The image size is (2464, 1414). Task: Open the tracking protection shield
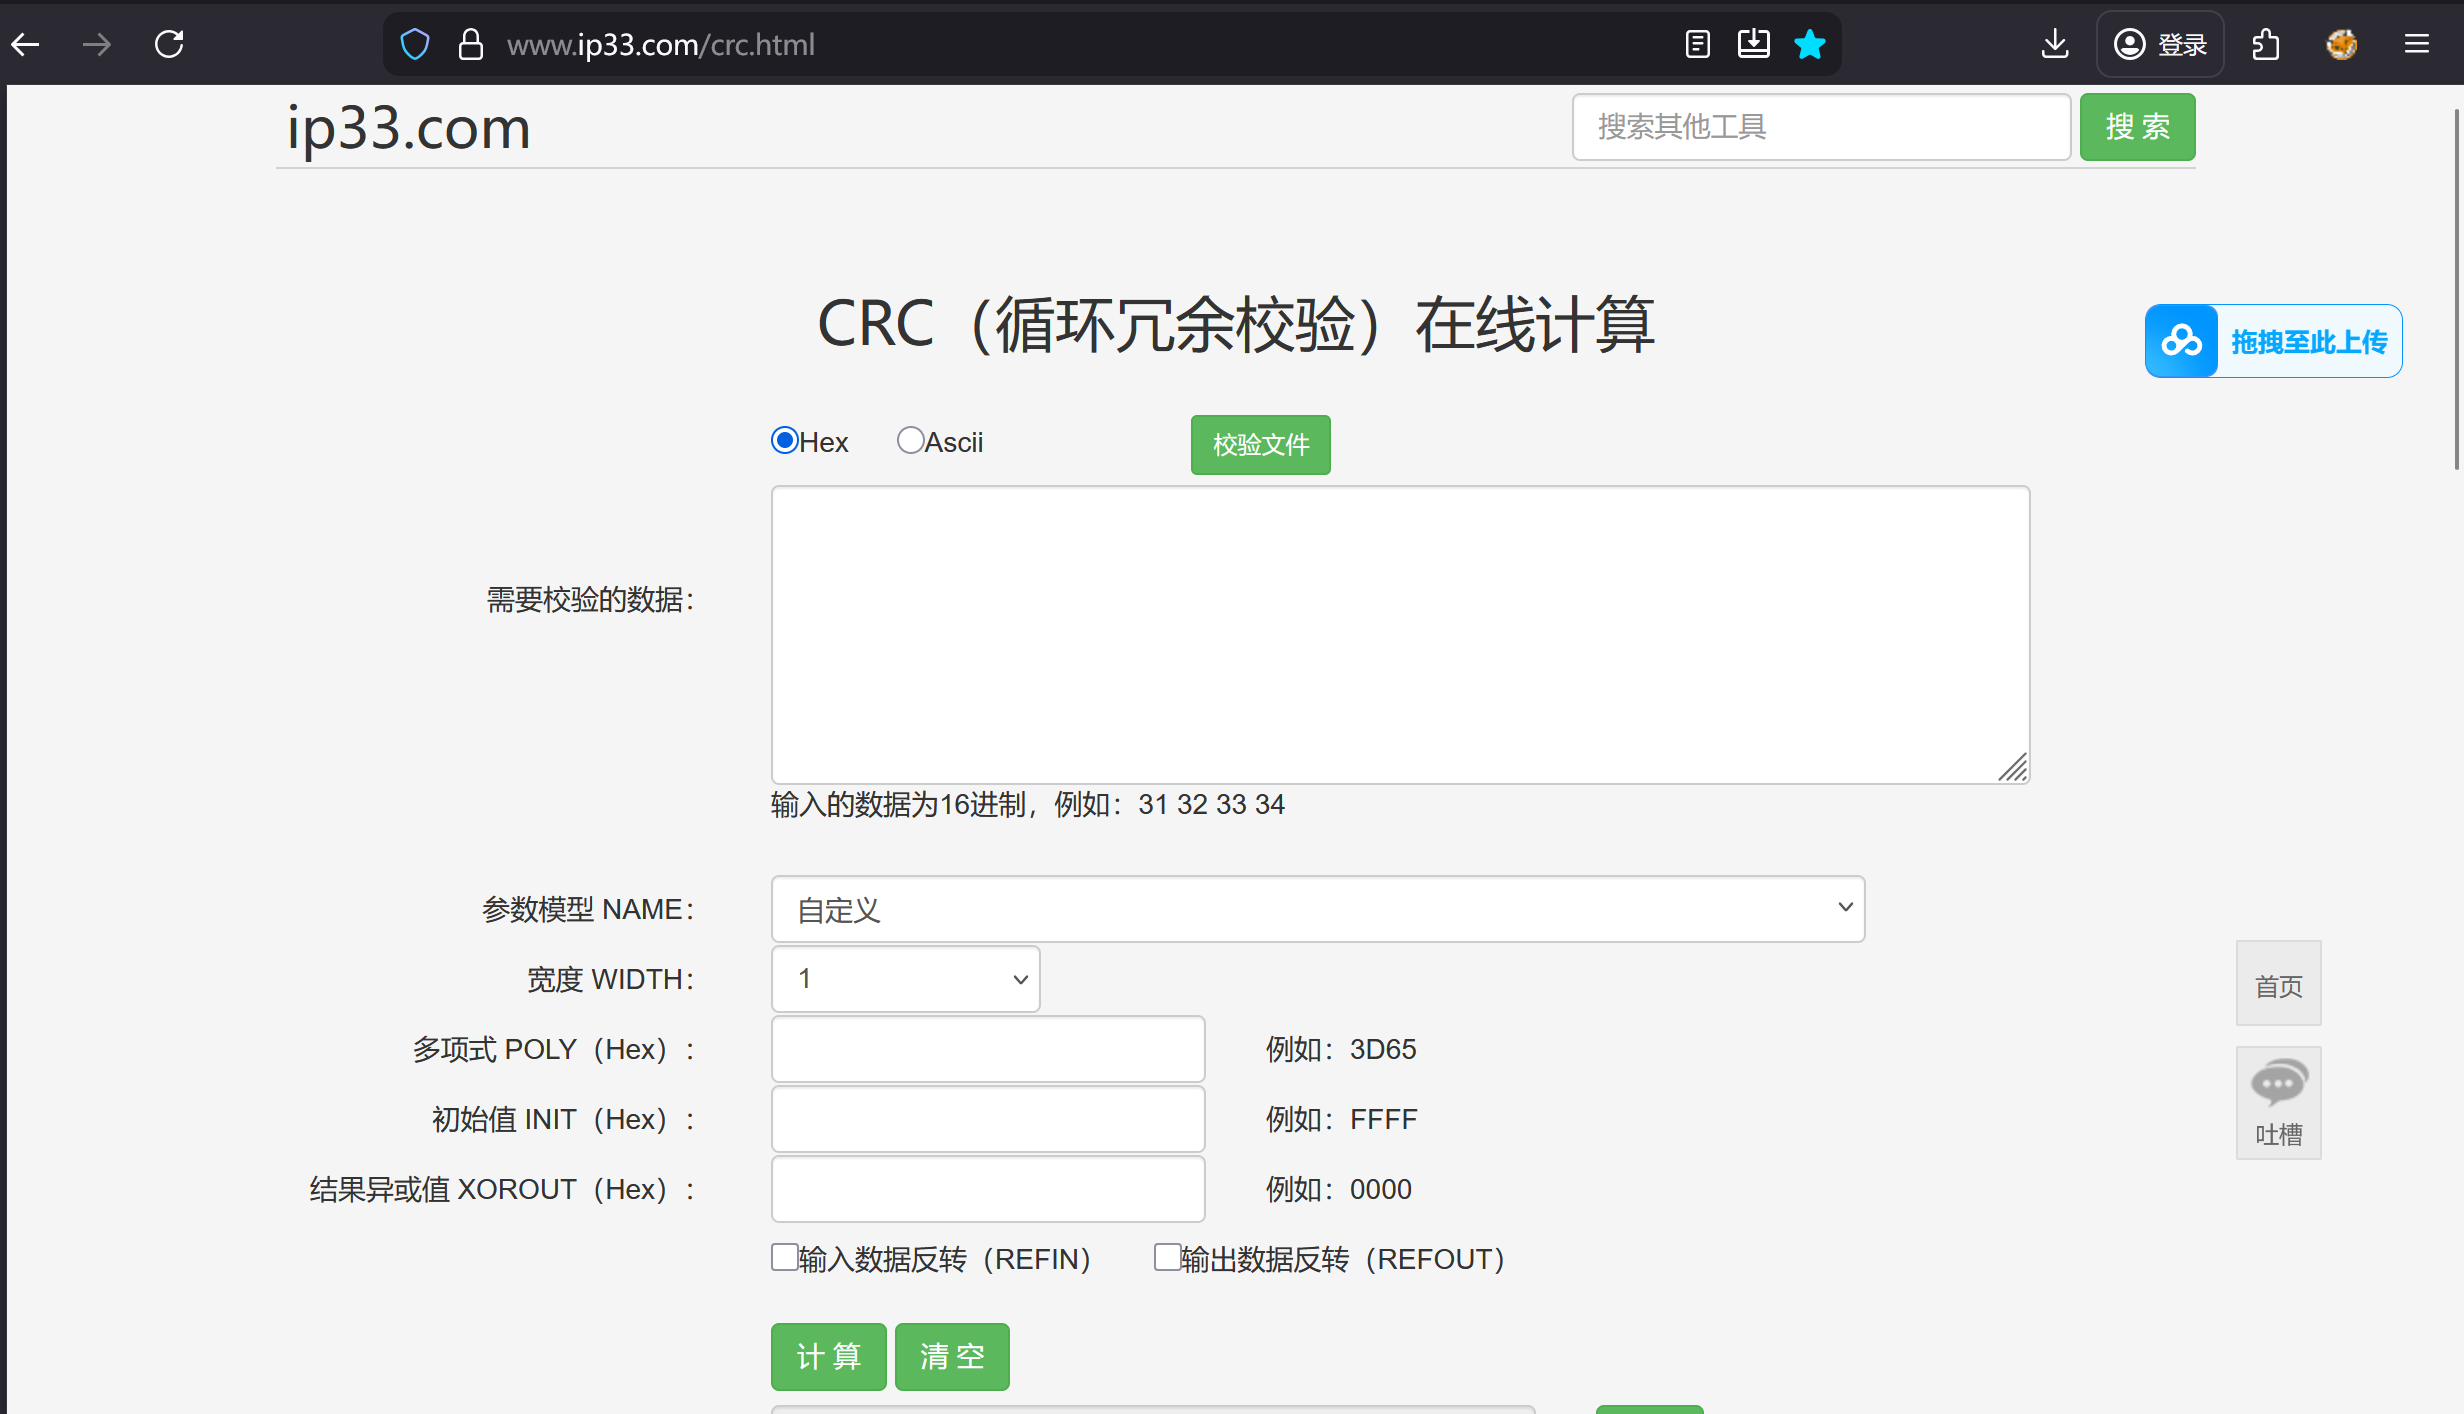pyautogui.click(x=415, y=44)
